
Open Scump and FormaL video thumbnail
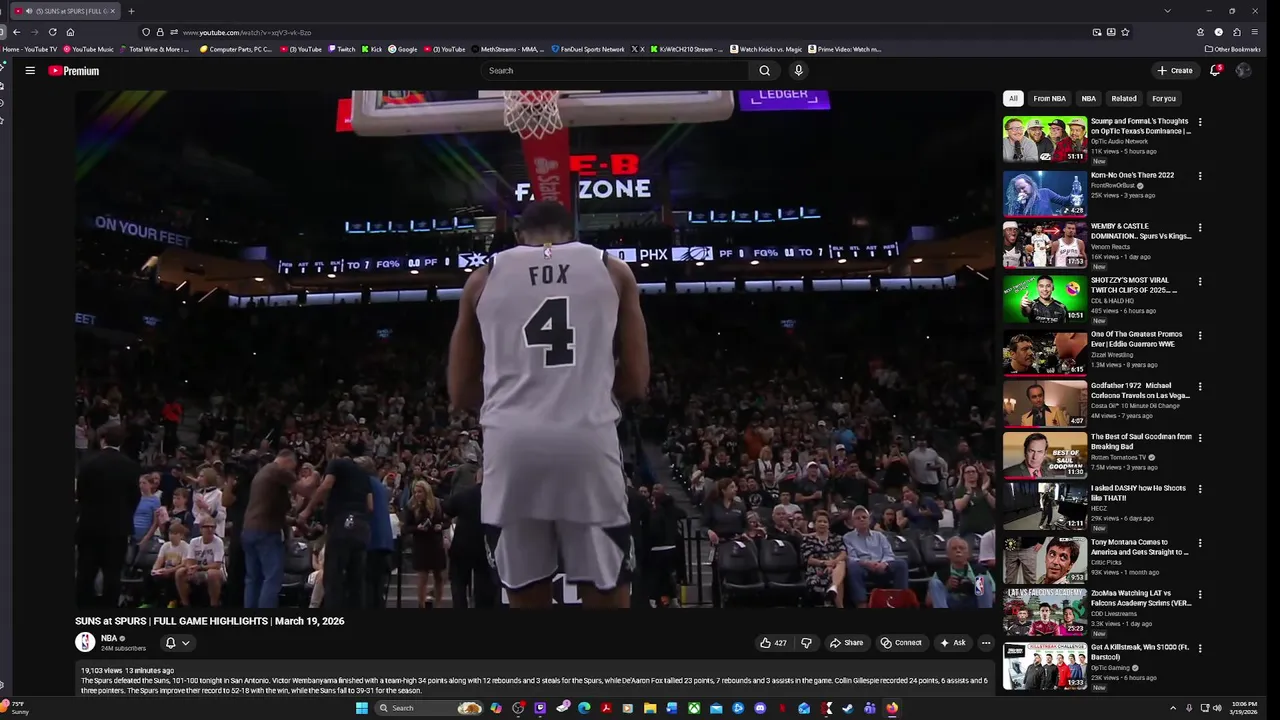(x=1045, y=139)
